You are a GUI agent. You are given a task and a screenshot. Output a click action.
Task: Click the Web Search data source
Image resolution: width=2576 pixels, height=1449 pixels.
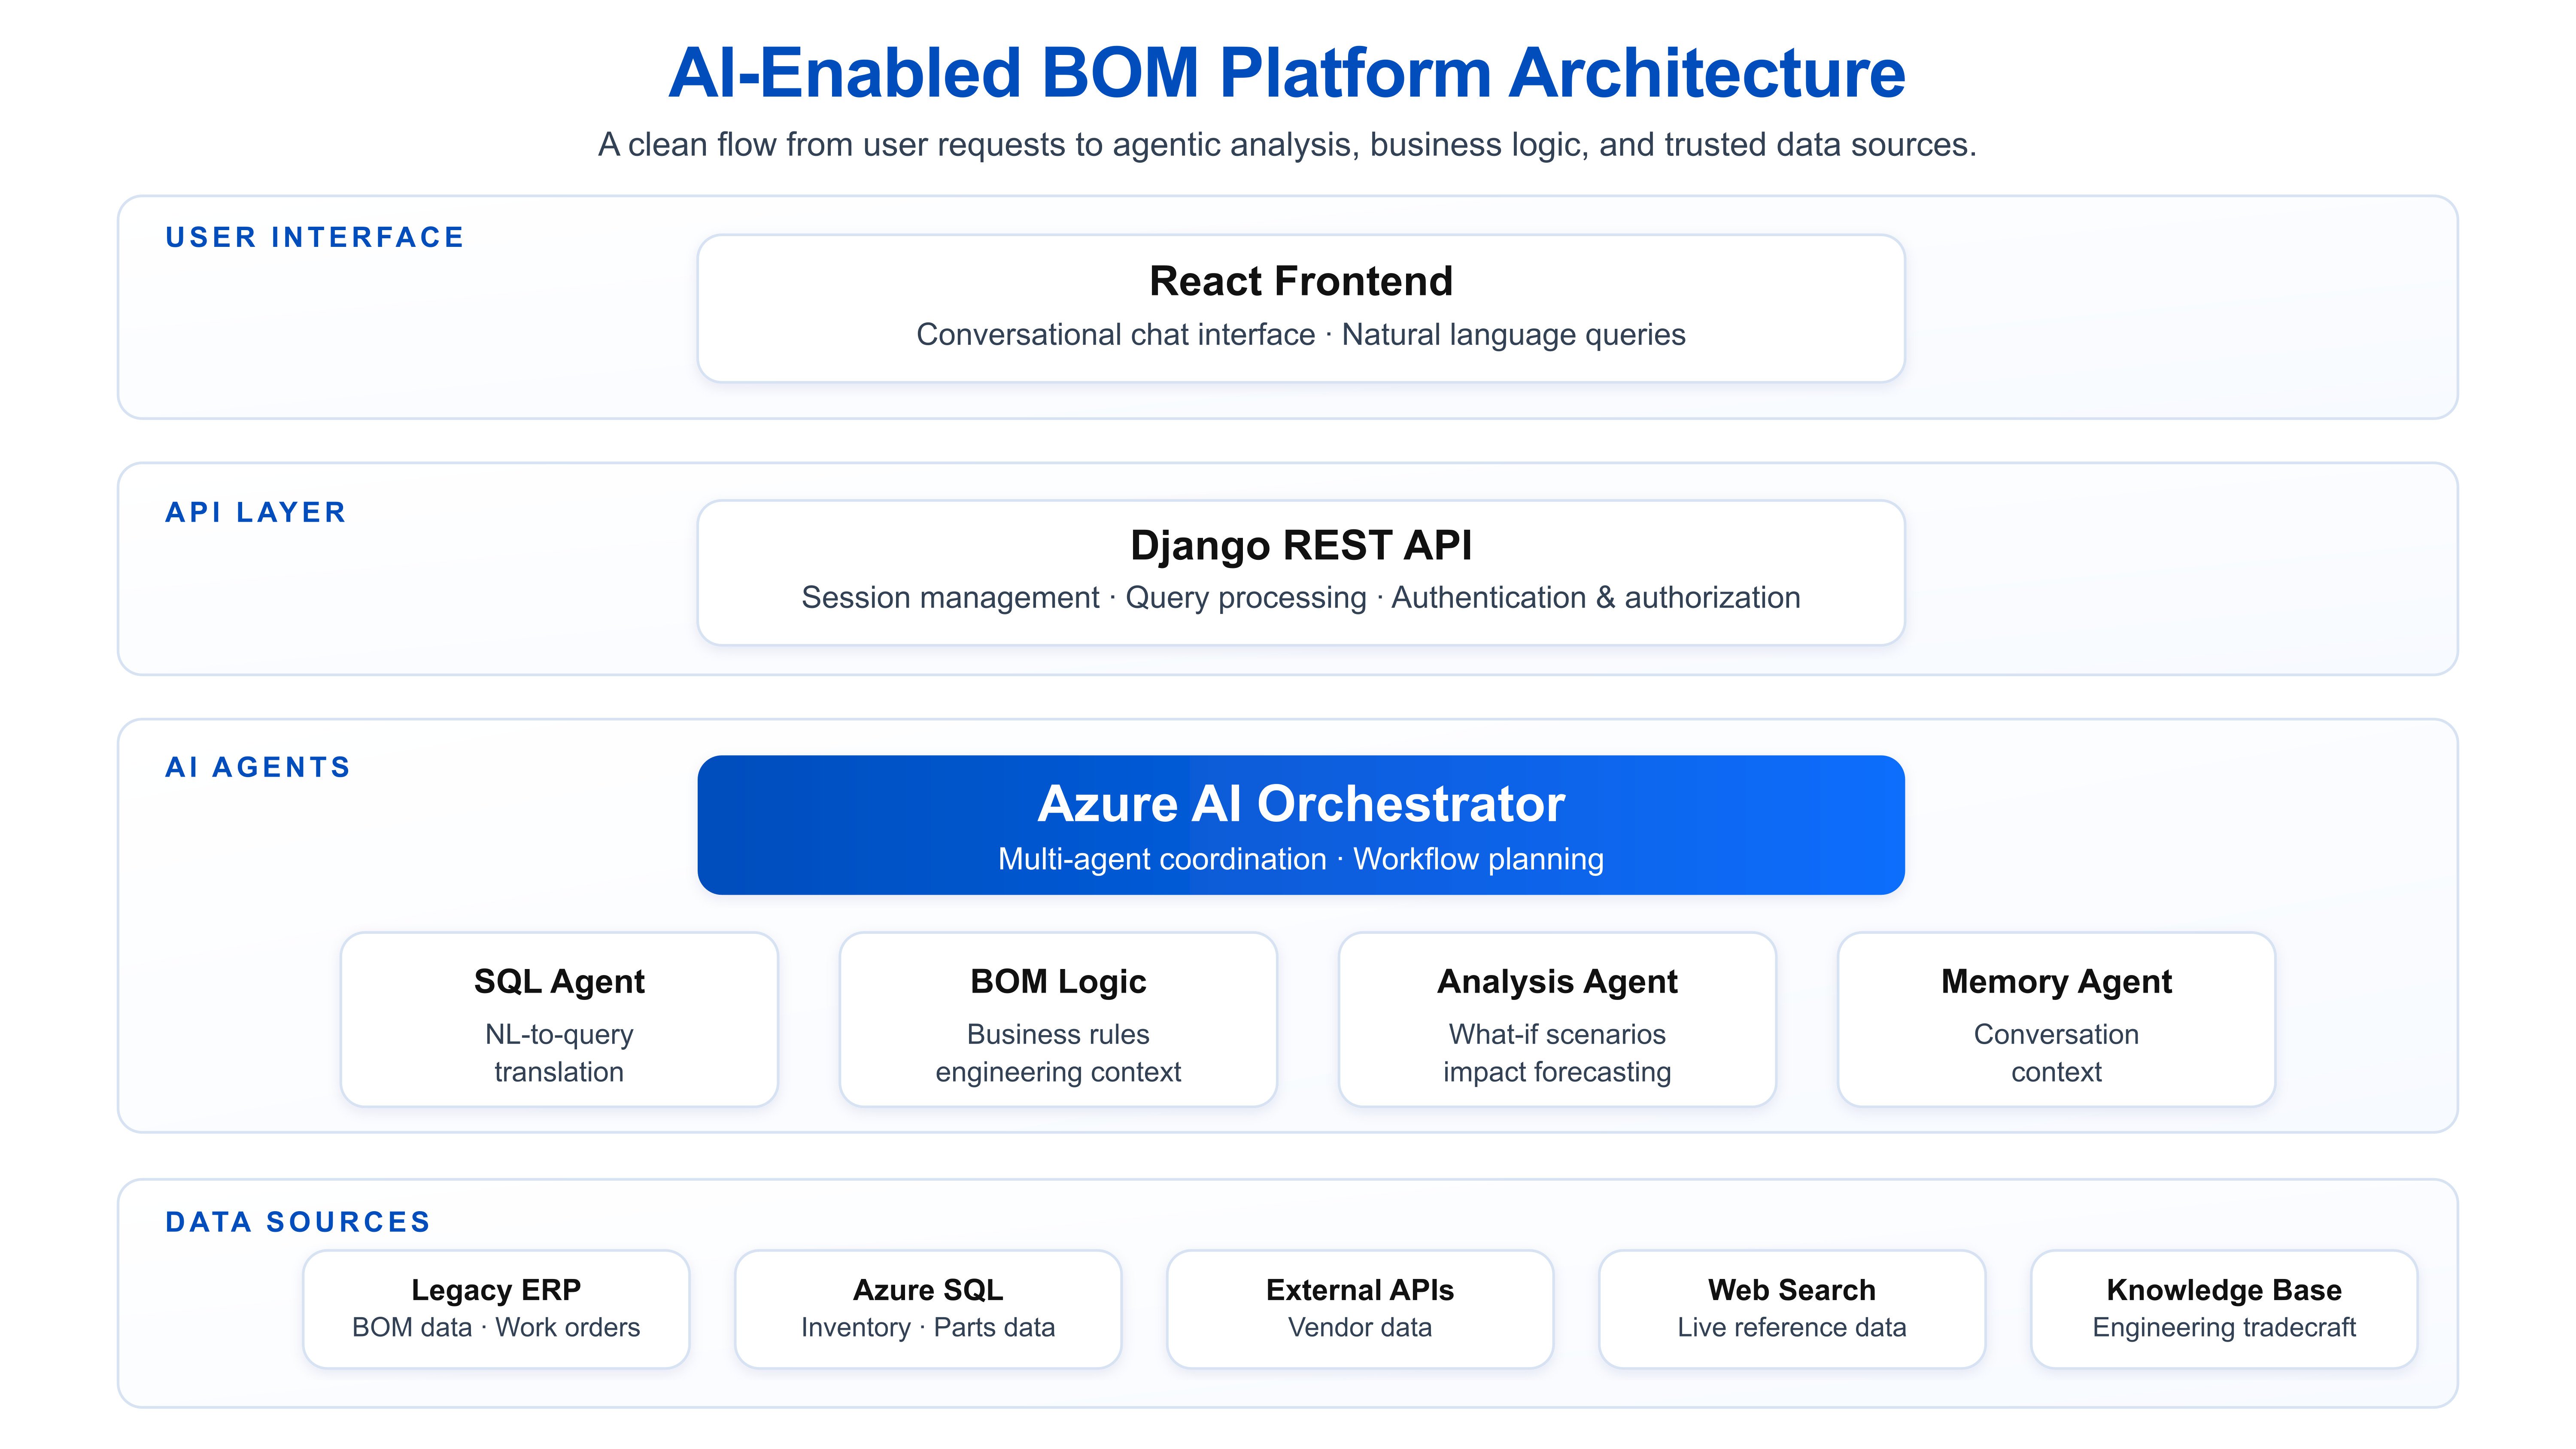point(1792,1309)
